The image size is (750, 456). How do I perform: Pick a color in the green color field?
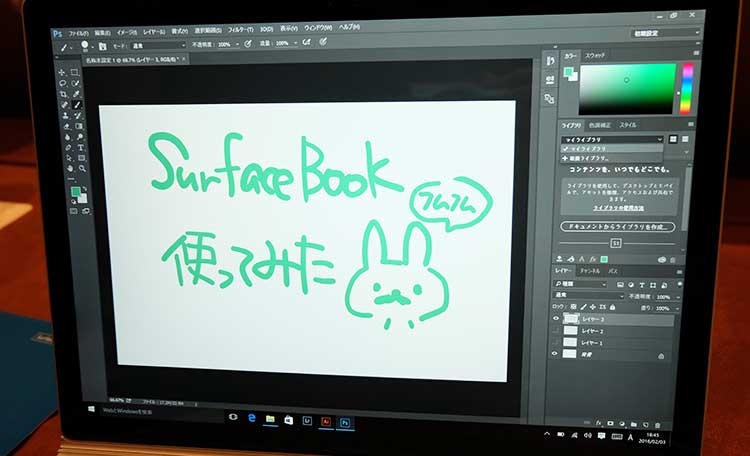coord(627,89)
